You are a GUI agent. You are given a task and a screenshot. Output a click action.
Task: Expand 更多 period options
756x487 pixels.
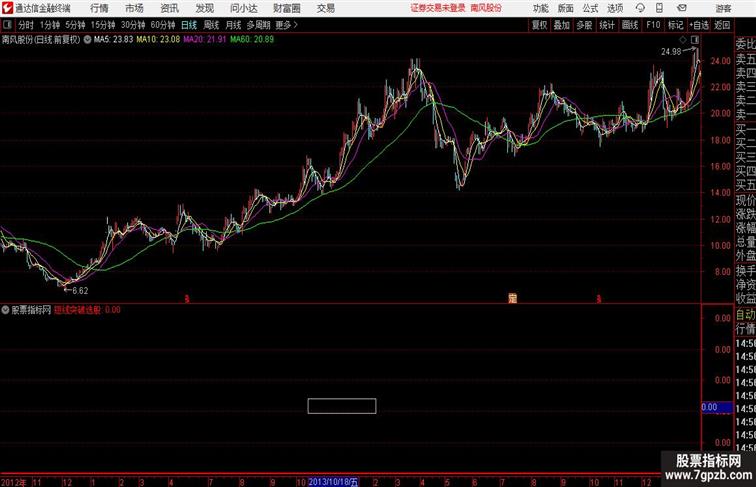[286, 25]
